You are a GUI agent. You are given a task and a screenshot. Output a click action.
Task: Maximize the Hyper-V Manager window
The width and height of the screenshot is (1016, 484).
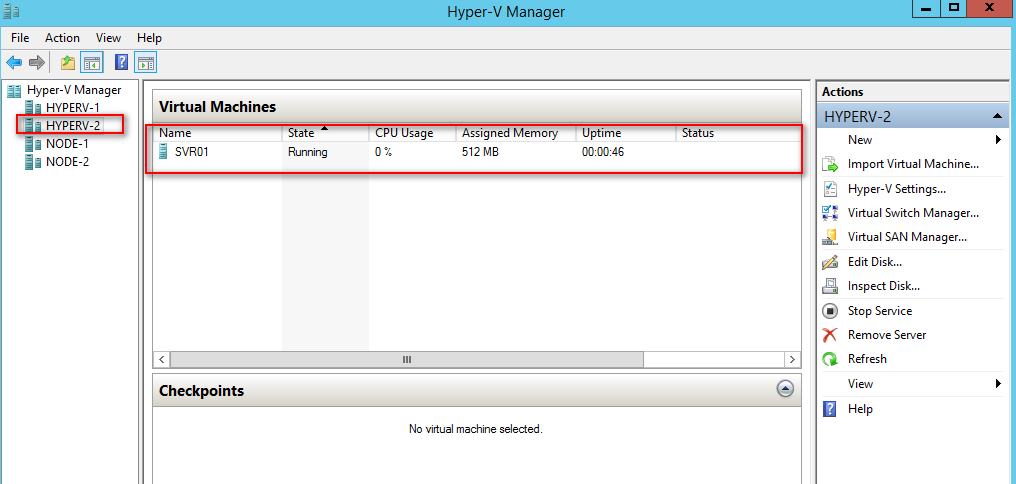tap(953, 8)
